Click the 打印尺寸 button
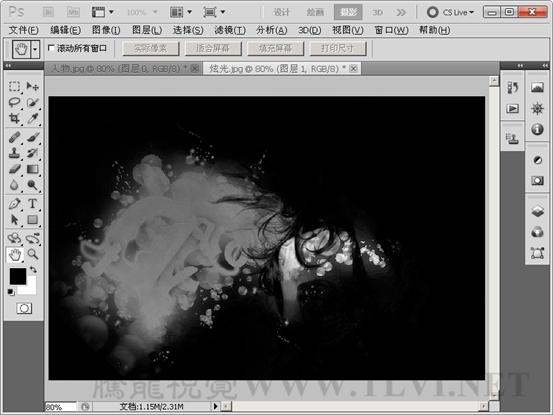 point(338,48)
